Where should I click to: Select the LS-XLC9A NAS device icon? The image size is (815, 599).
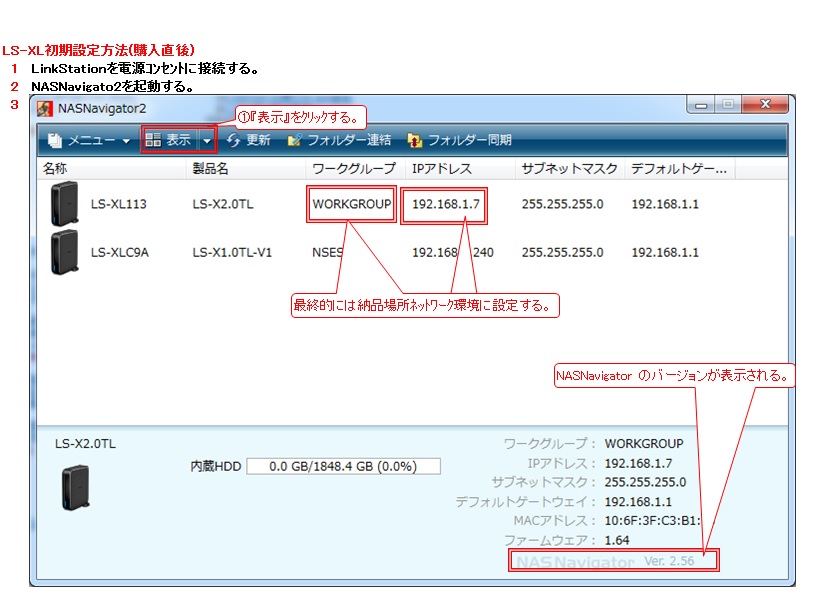[x=64, y=252]
